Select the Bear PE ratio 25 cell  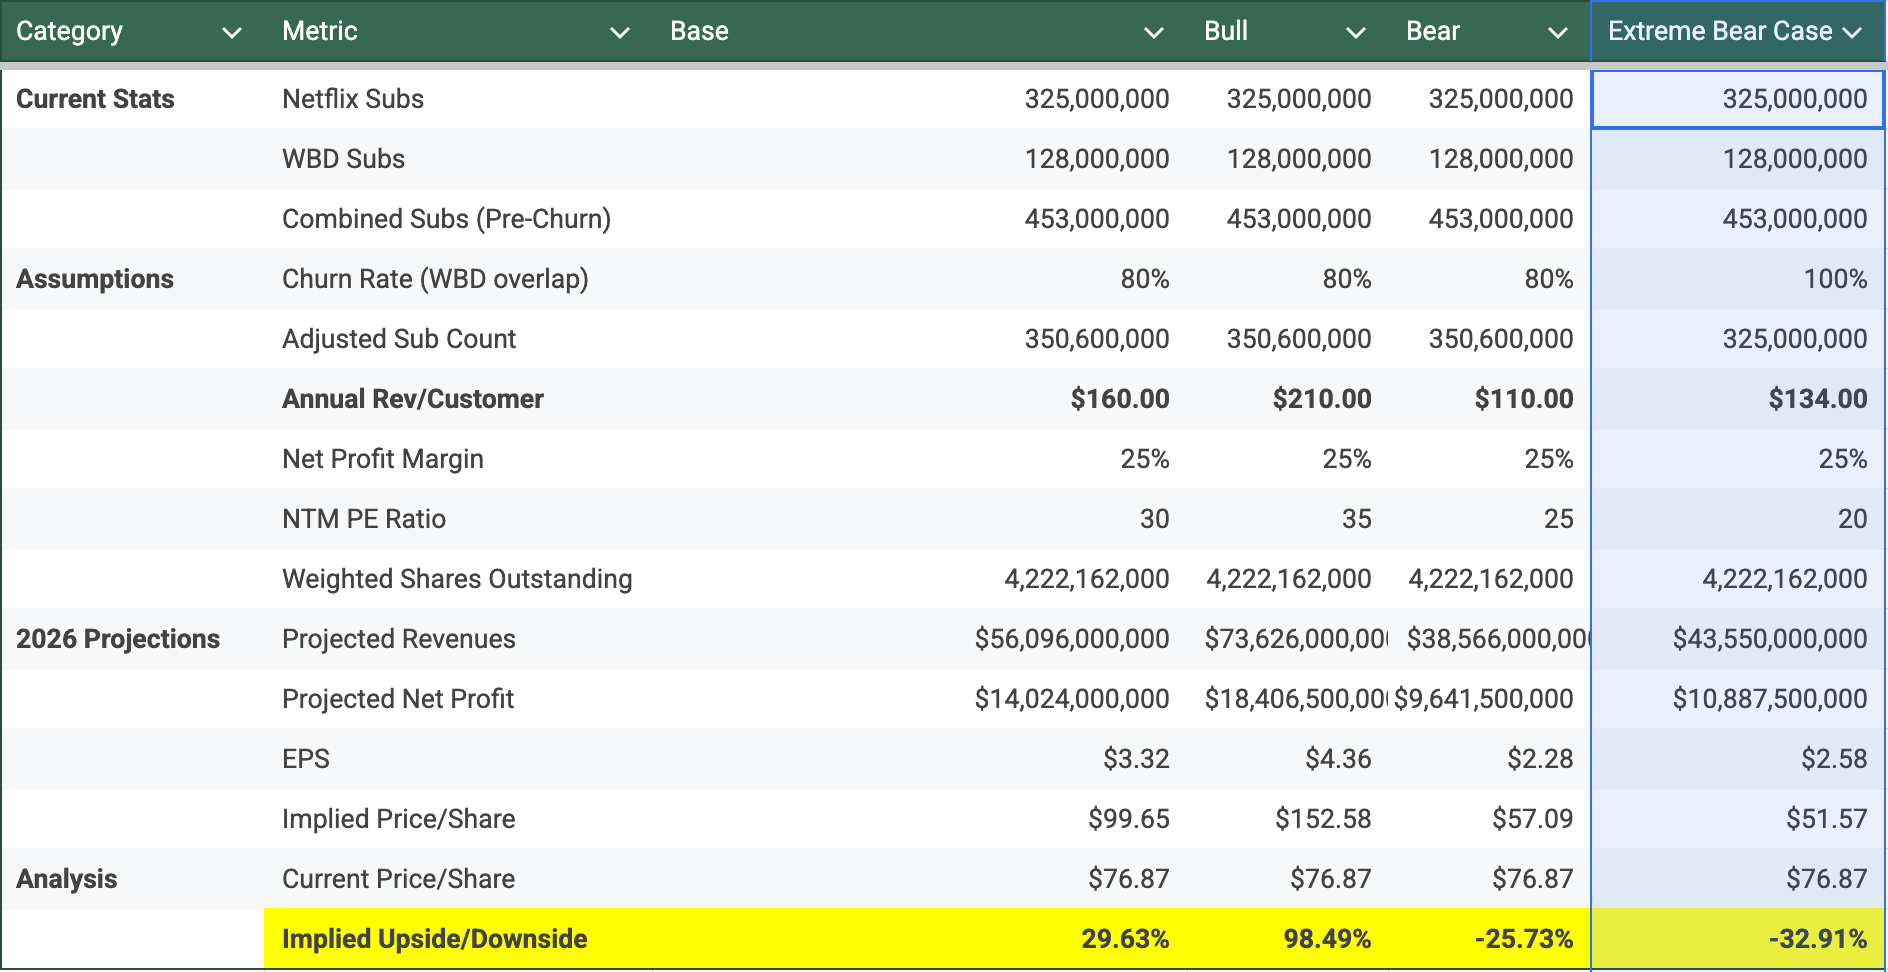(1490, 519)
